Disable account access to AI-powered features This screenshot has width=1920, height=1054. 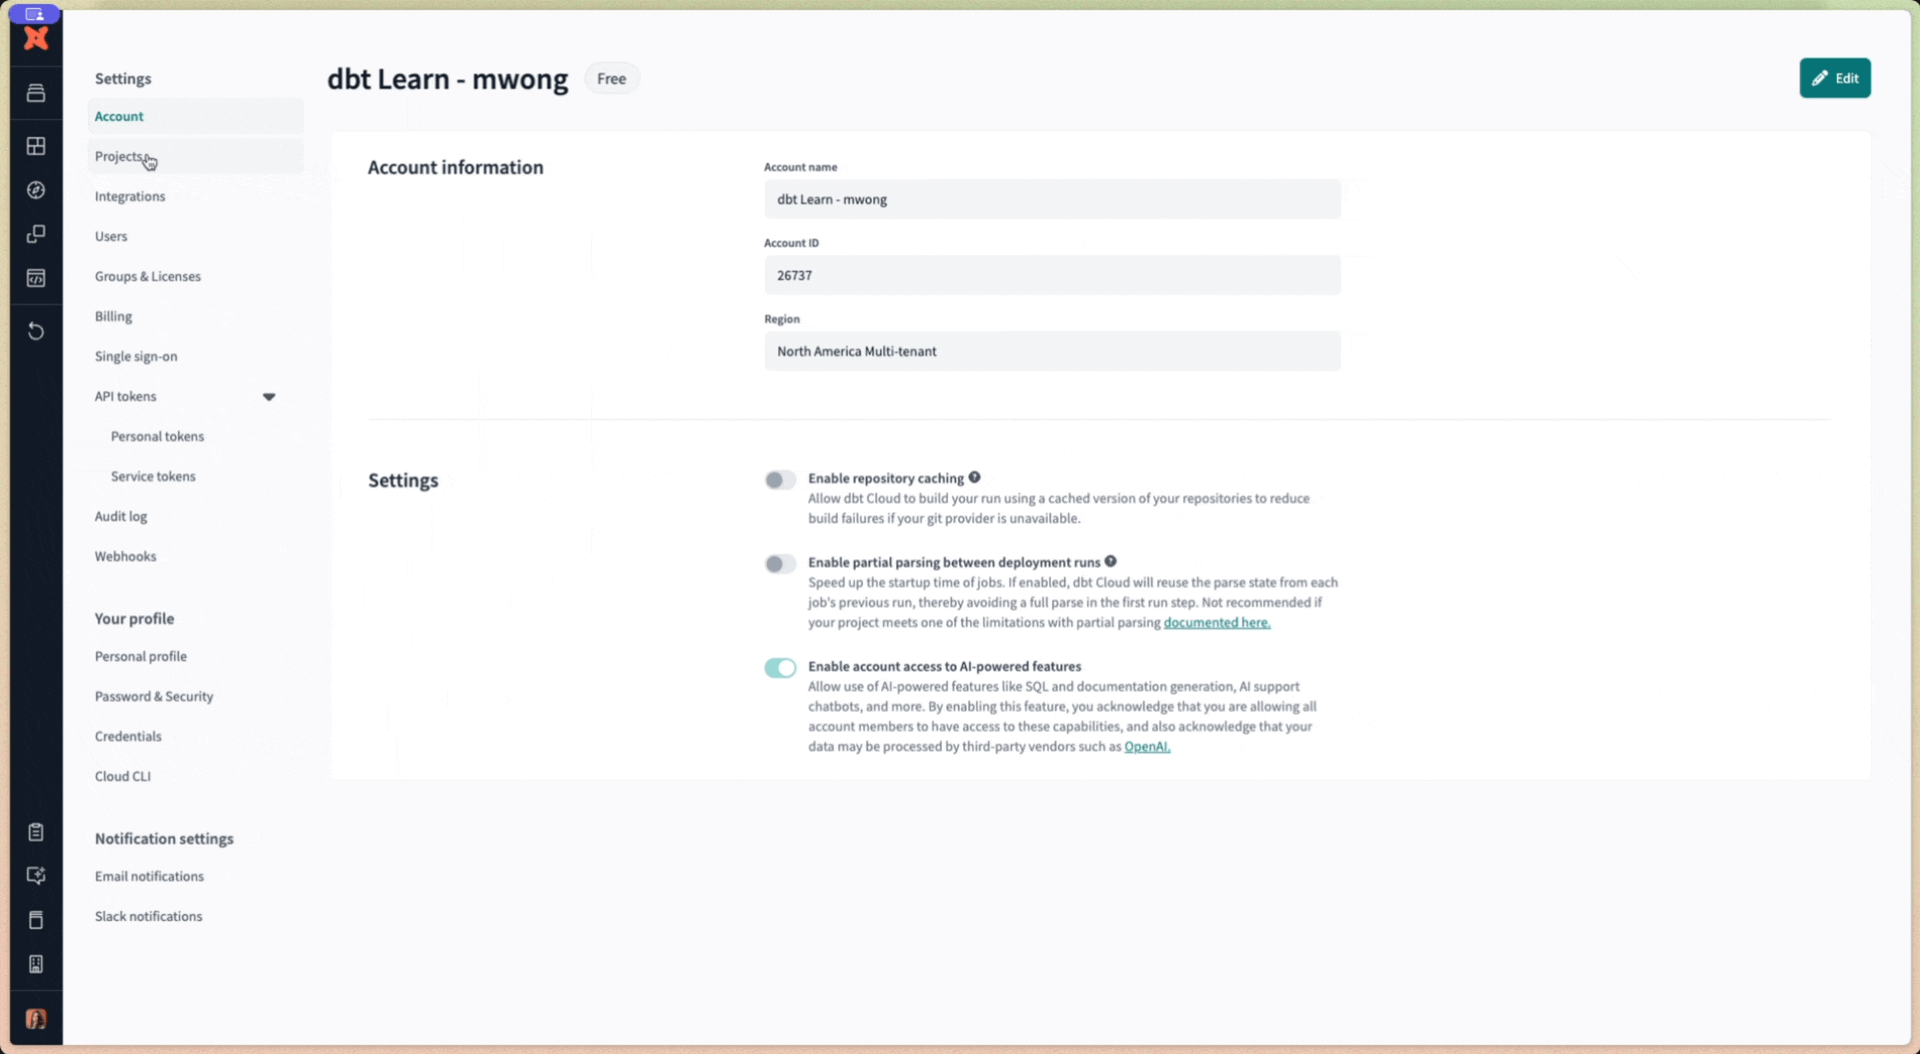pos(779,667)
